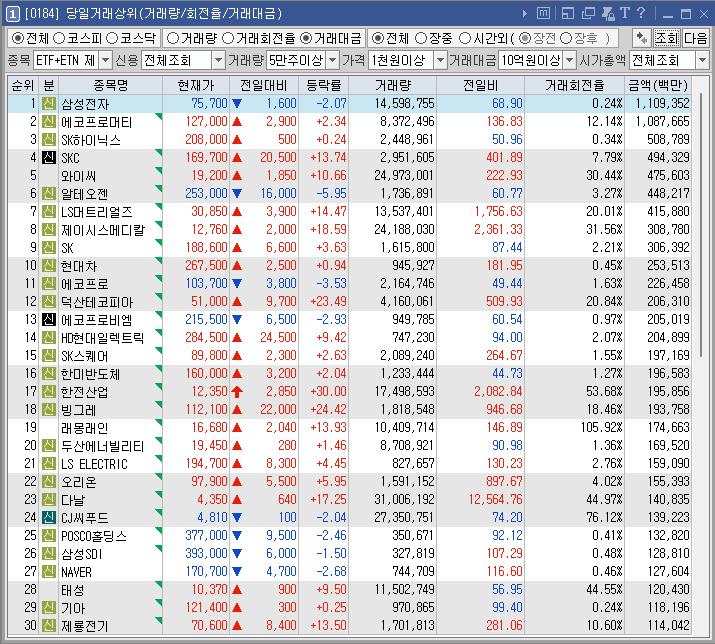Click the 신 badge on the 제룡전기 row

[49, 626]
